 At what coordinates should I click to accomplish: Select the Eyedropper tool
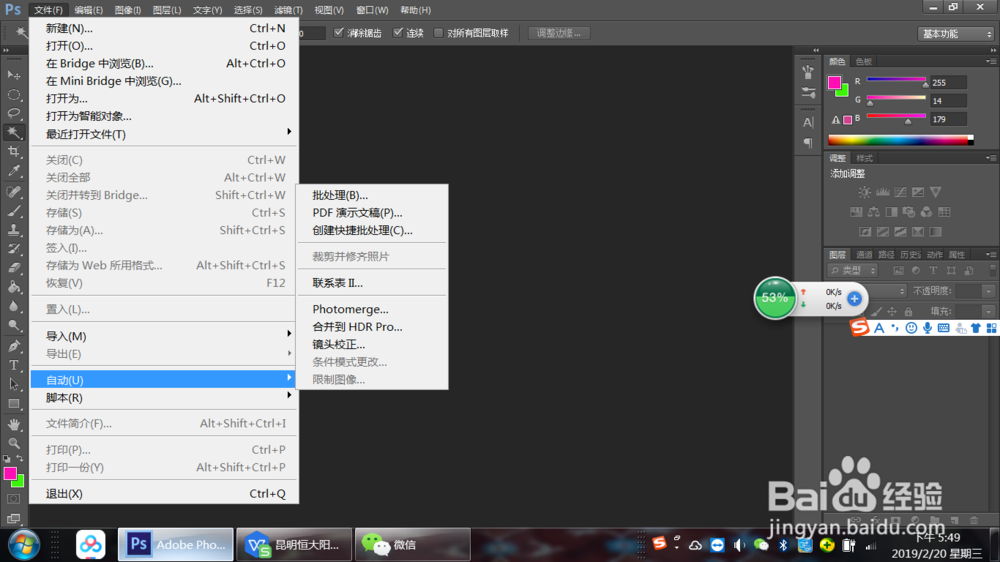coord(13,171)
